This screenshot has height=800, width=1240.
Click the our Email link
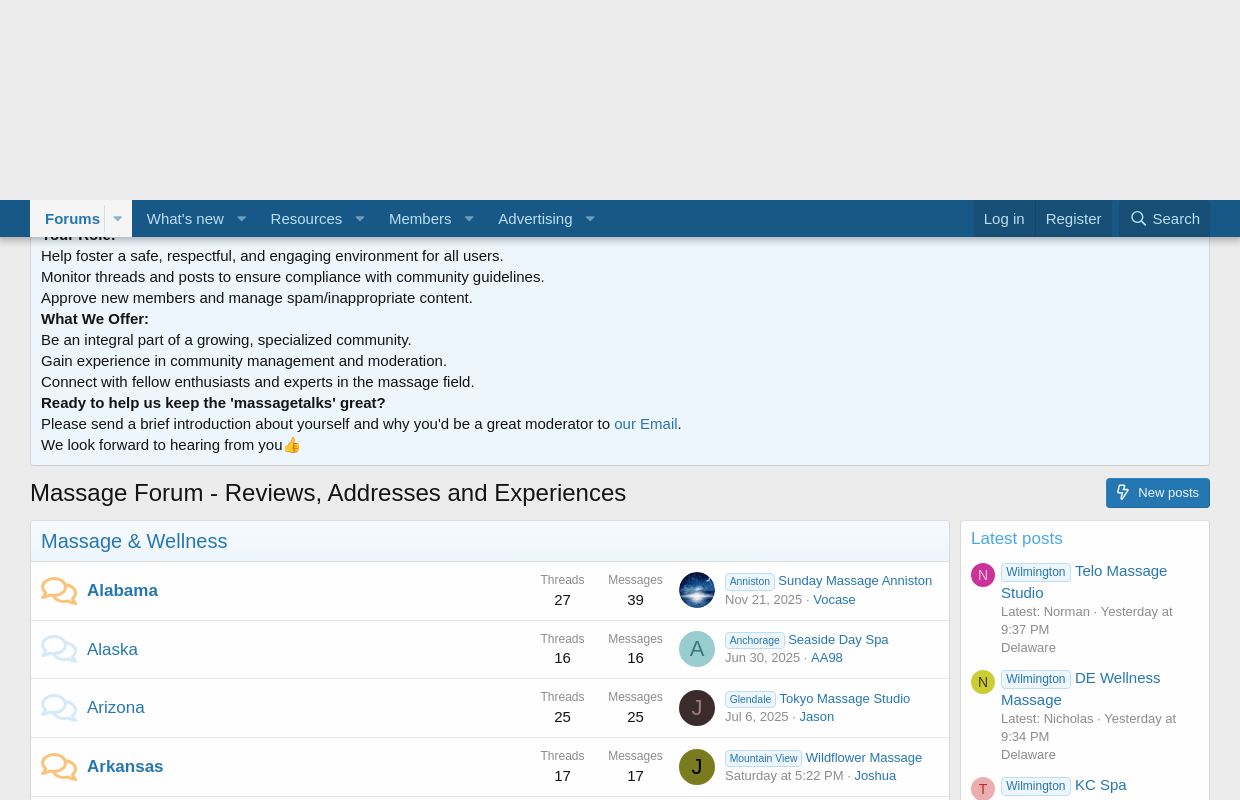coord(645,423)
